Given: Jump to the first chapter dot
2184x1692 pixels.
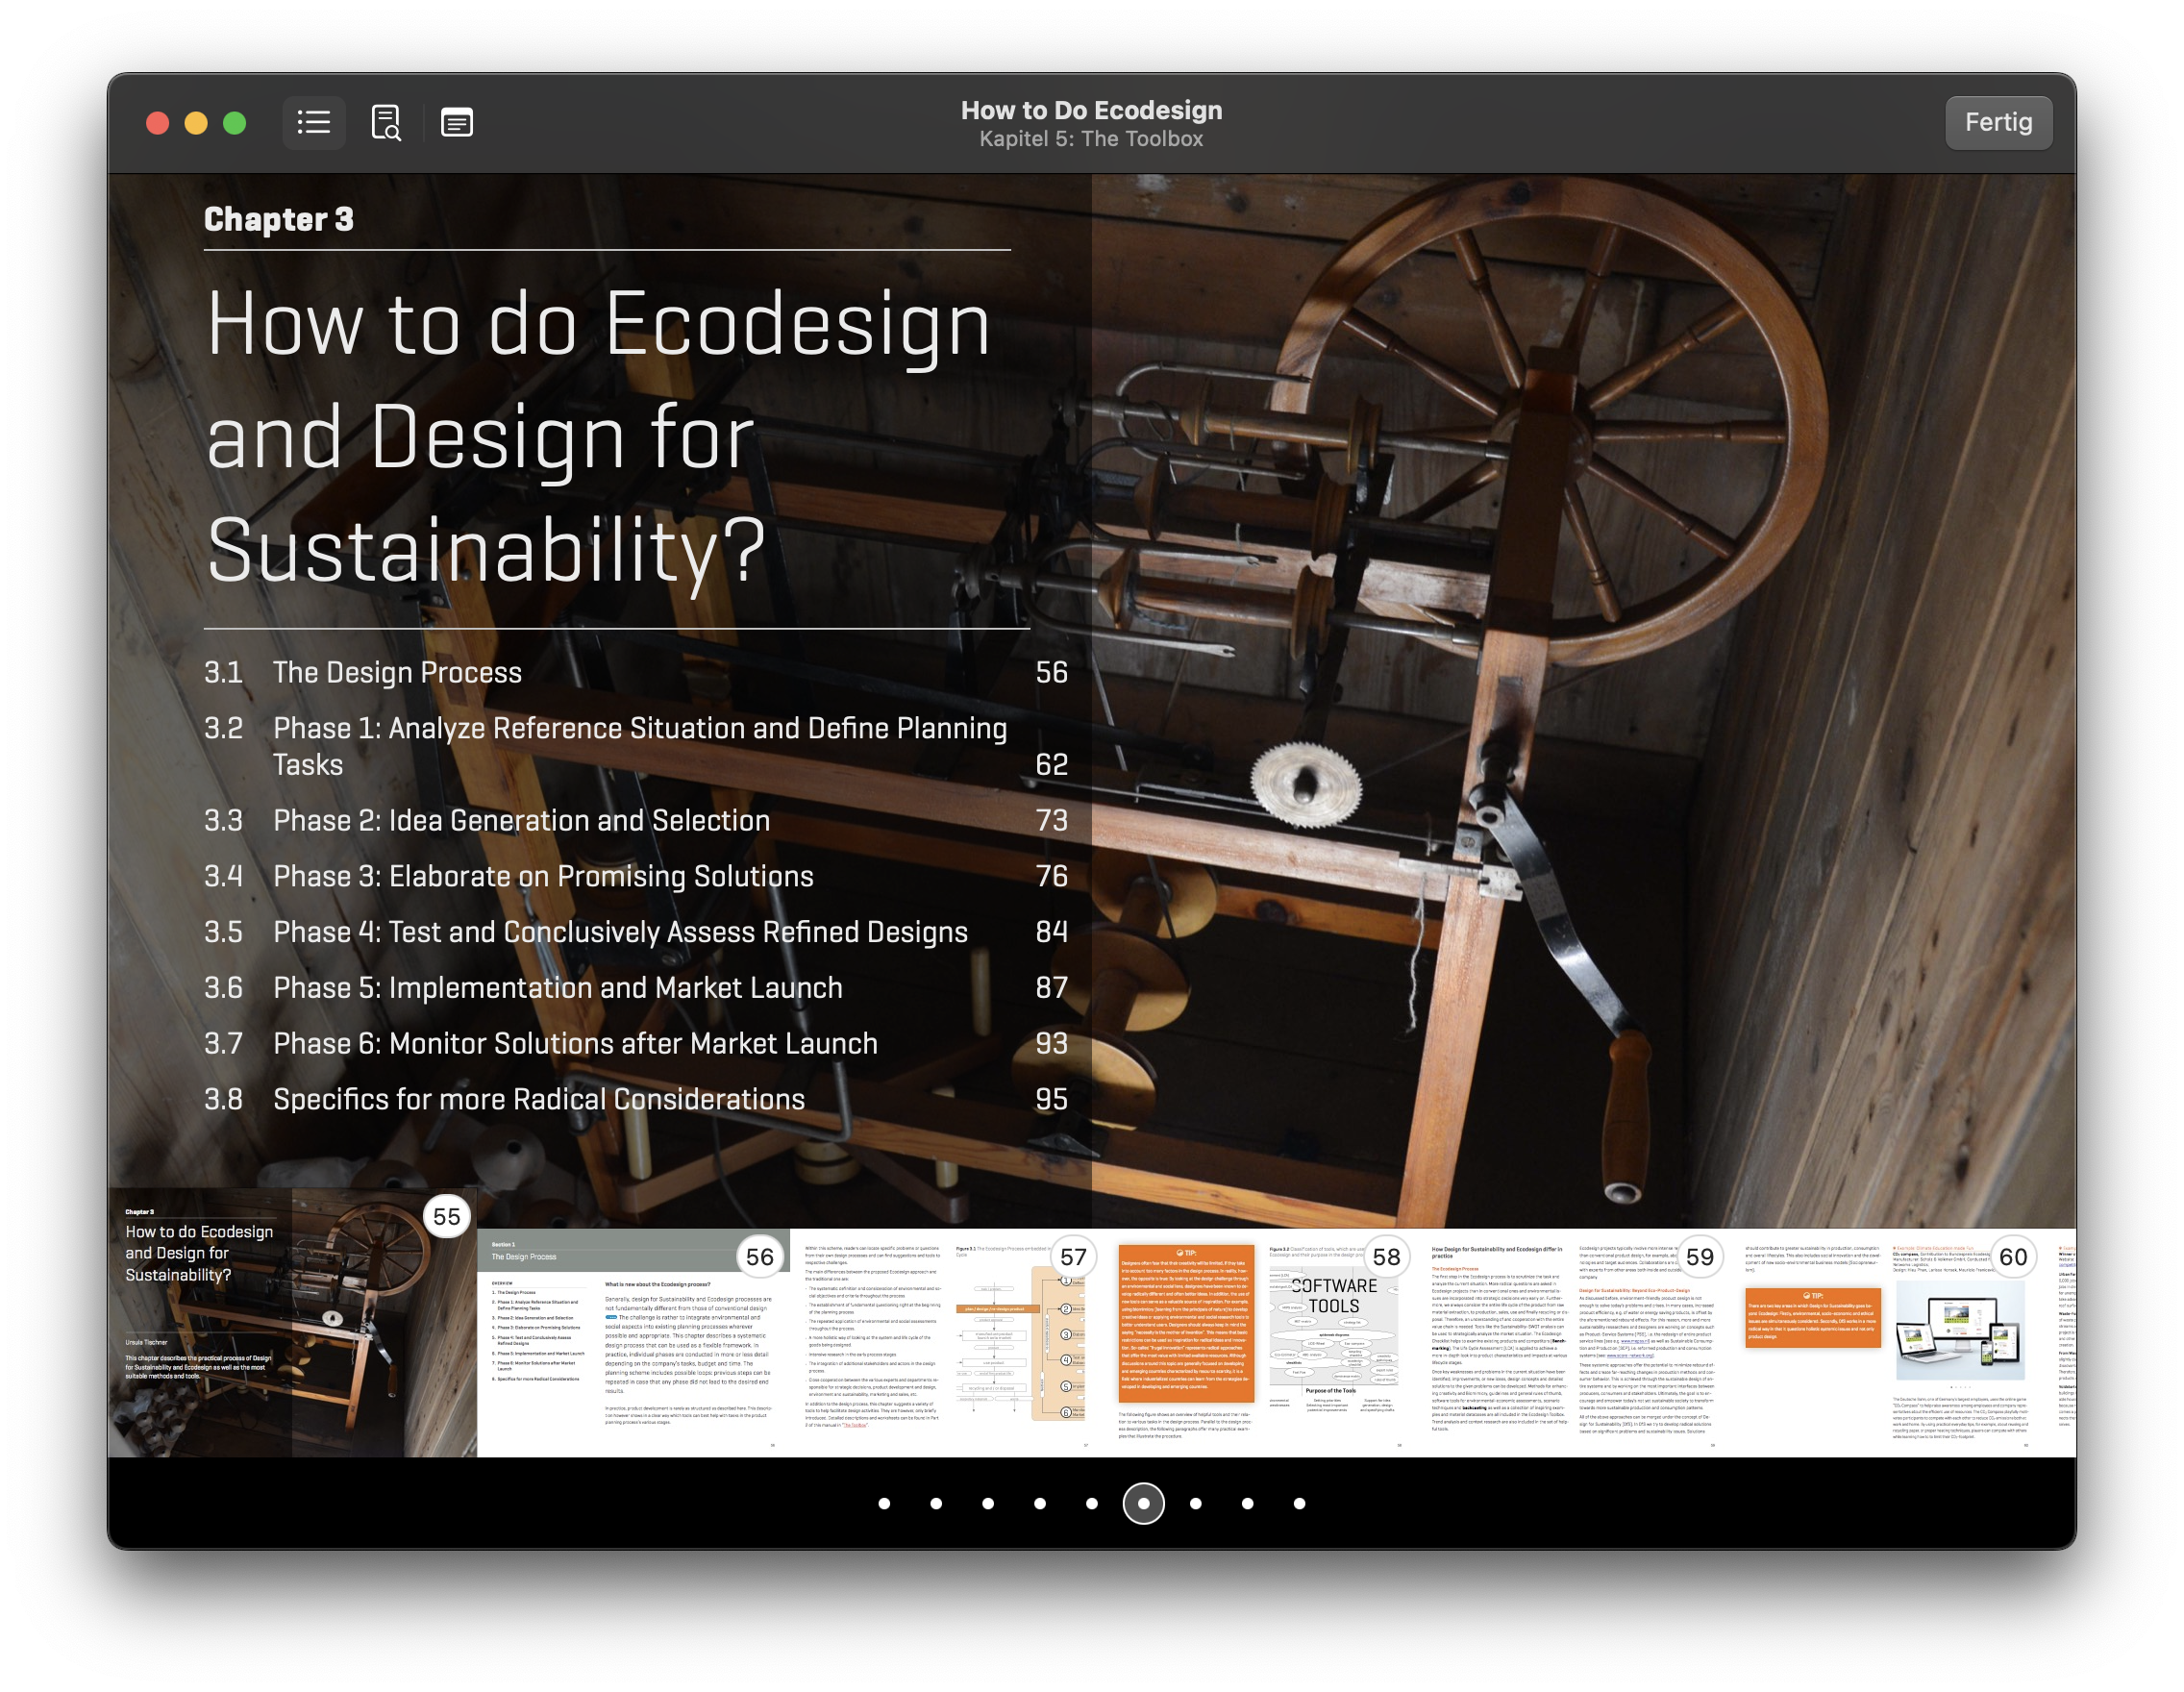Looking at the screenshot, I should [x=884, y=1503].
